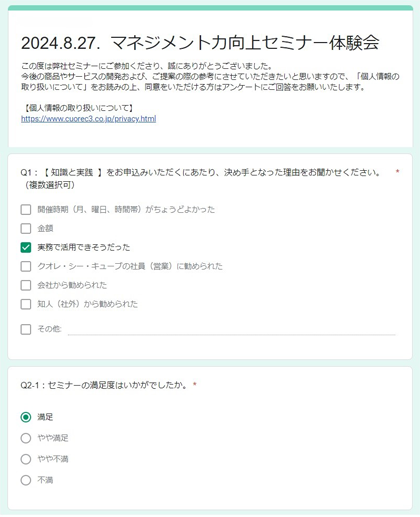Check 知人(社外)から勧められた checkbox

coord(26,304)
